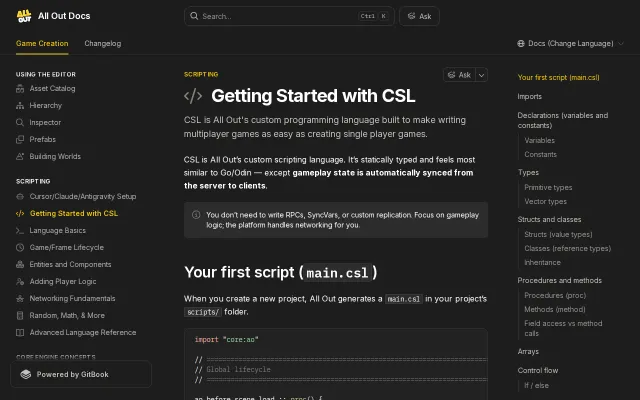This screenshot has height=400, width=640.
Task: Focus the Search input field
Action: pyautogui.click(x=289, y=16)
